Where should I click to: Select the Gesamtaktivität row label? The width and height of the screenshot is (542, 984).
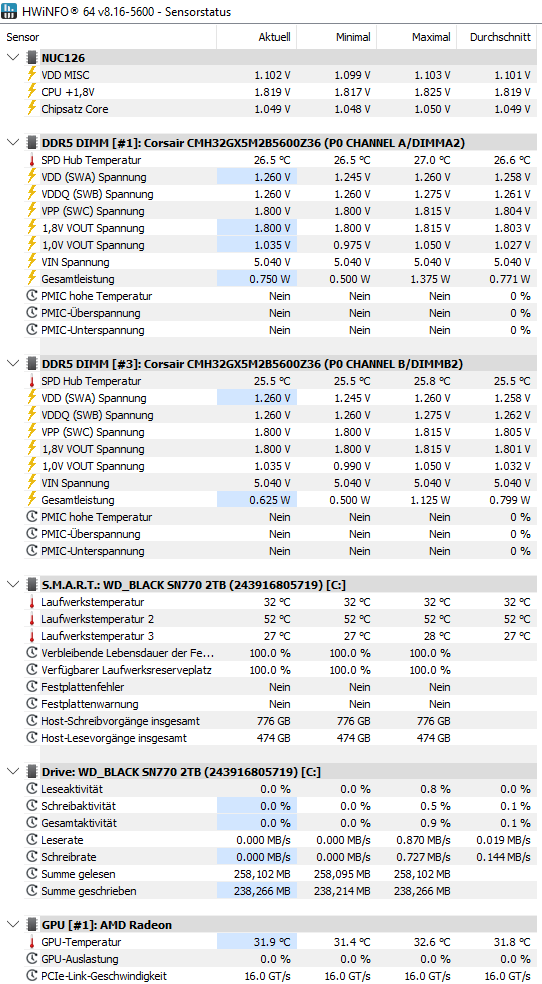point(79,822)
